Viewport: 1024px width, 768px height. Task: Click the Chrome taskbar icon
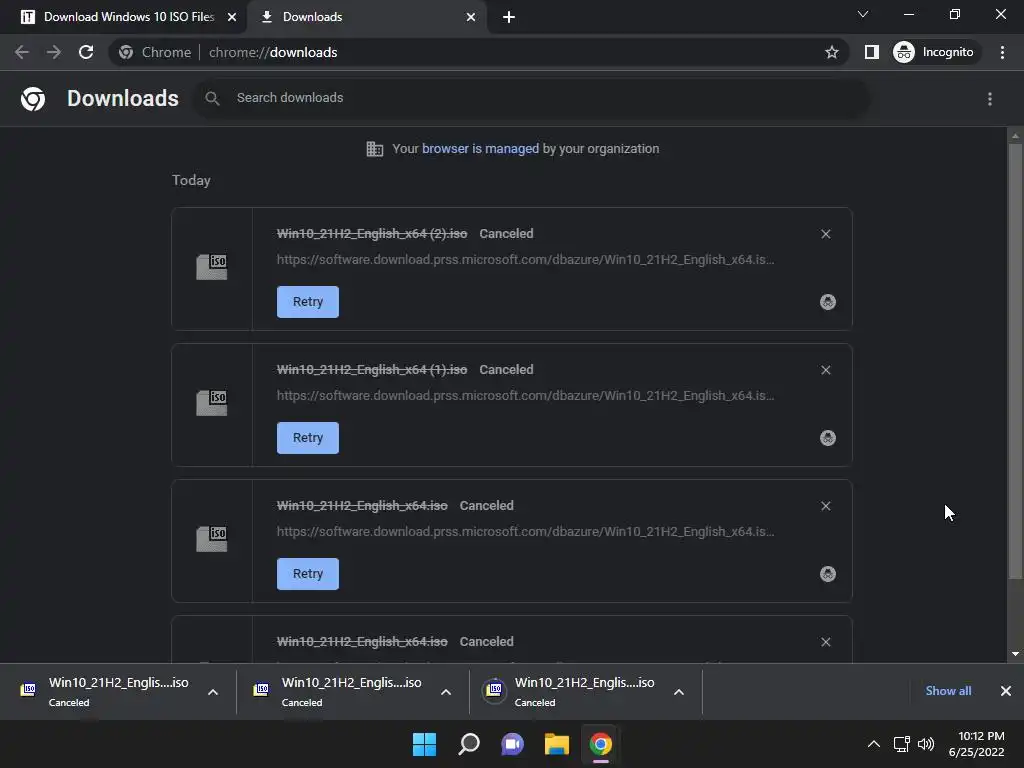click(x=601, y=744)
